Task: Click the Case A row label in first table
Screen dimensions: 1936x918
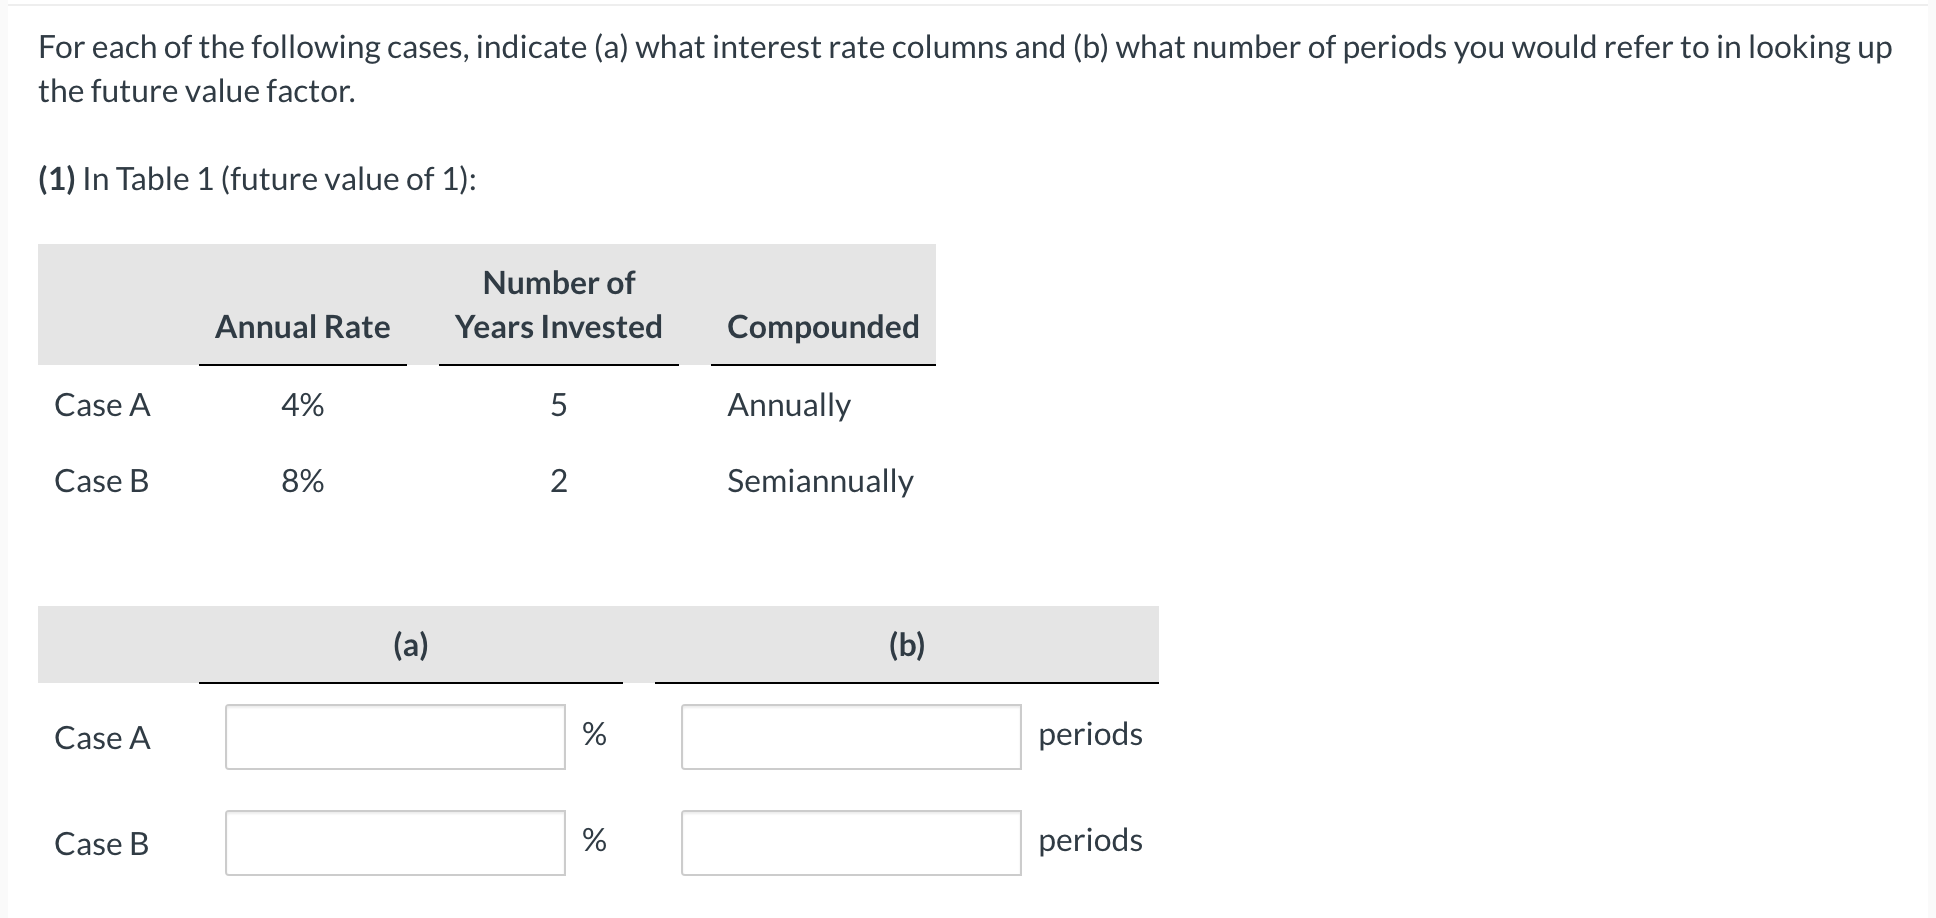Action: tap(101, 405)
